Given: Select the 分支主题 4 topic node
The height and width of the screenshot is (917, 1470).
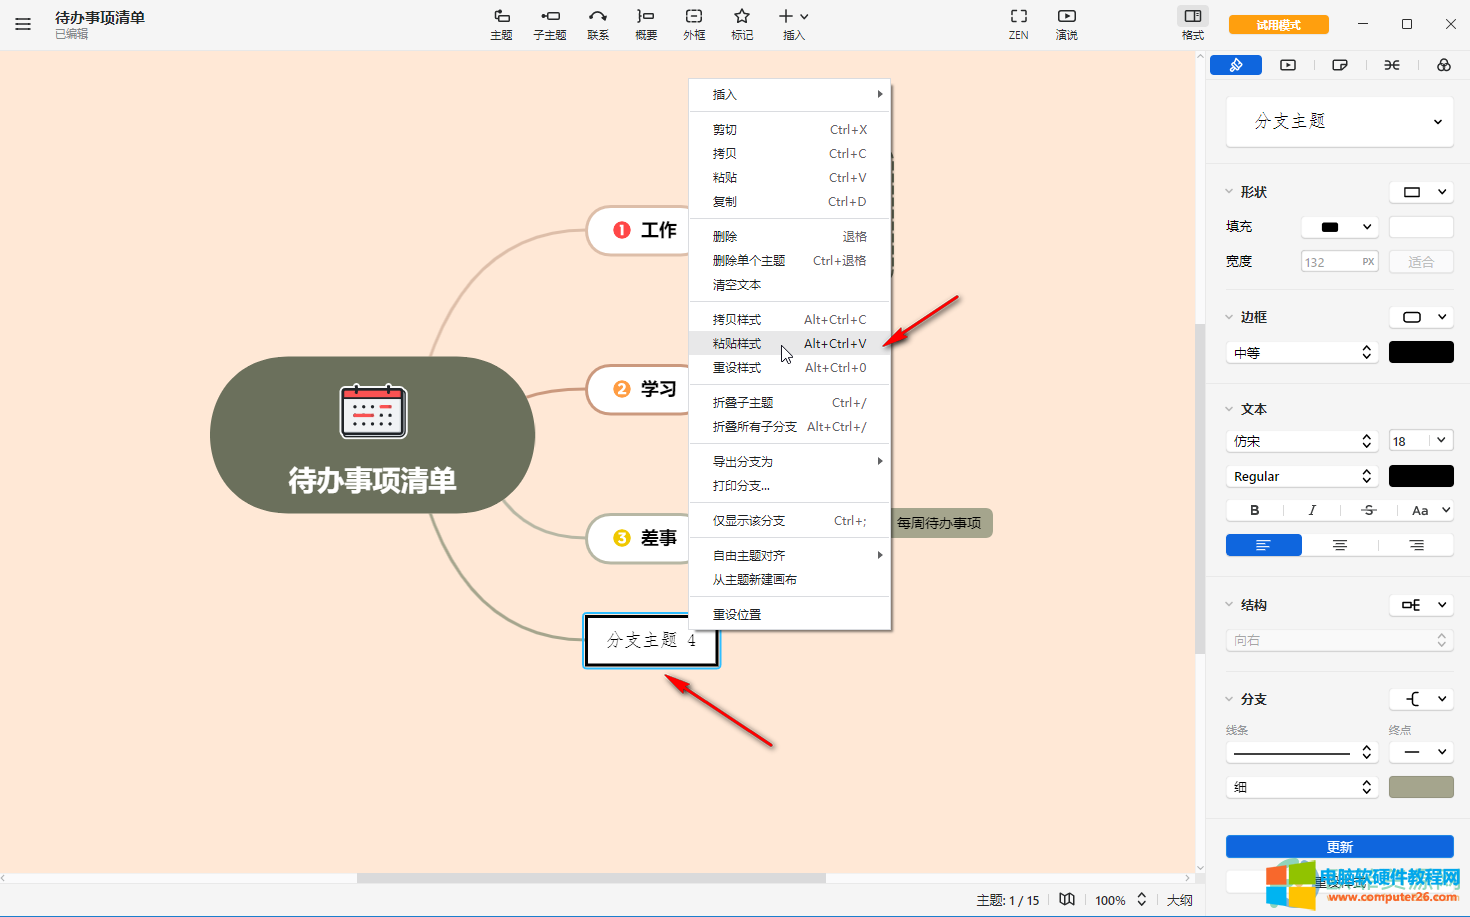Looking at the screenshot, I should coord(651,640).
